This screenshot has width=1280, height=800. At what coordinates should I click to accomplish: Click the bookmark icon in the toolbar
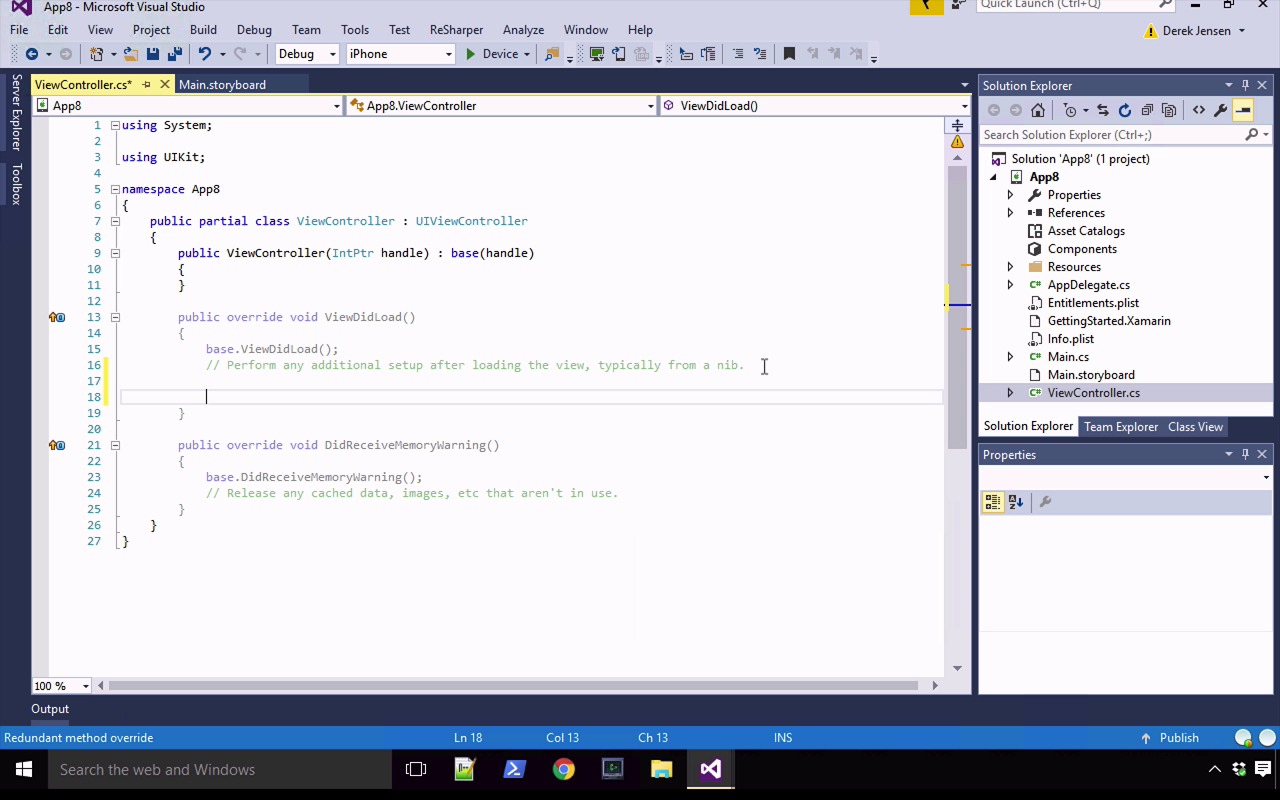click(789, 54)
